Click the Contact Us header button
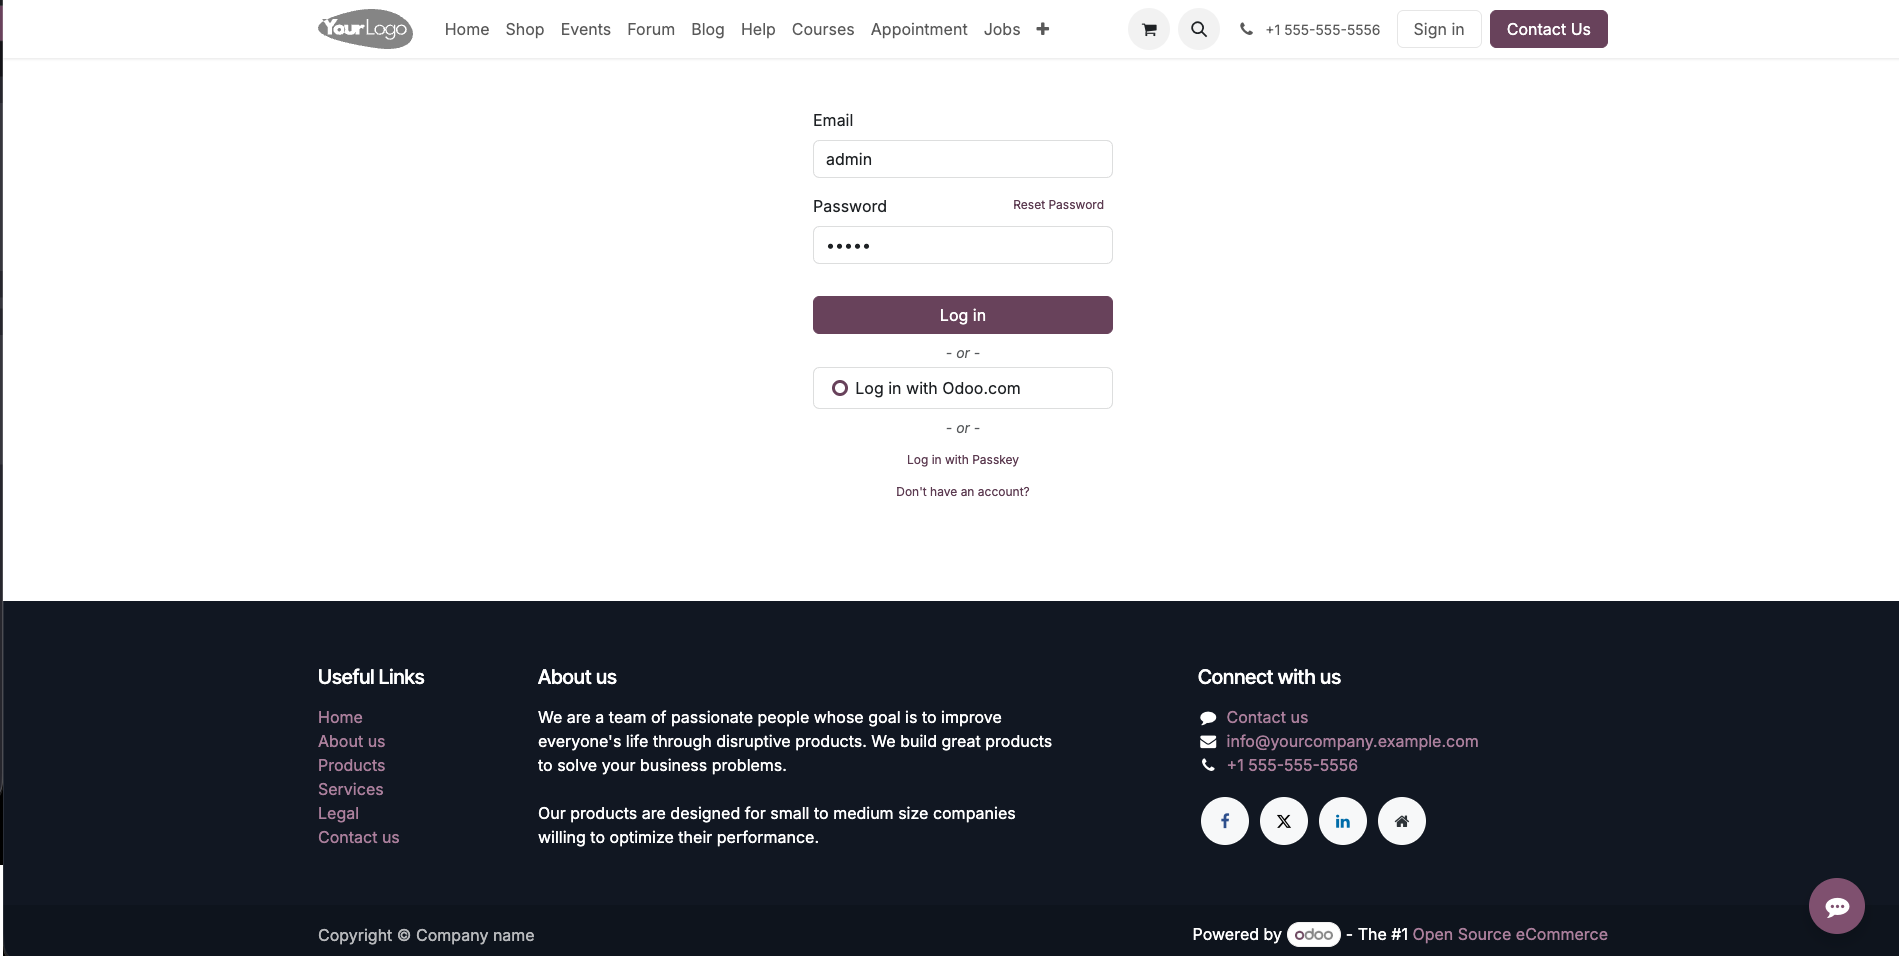The width and height of the screenshot is (1899, 956). click(x=1548, y=29)
